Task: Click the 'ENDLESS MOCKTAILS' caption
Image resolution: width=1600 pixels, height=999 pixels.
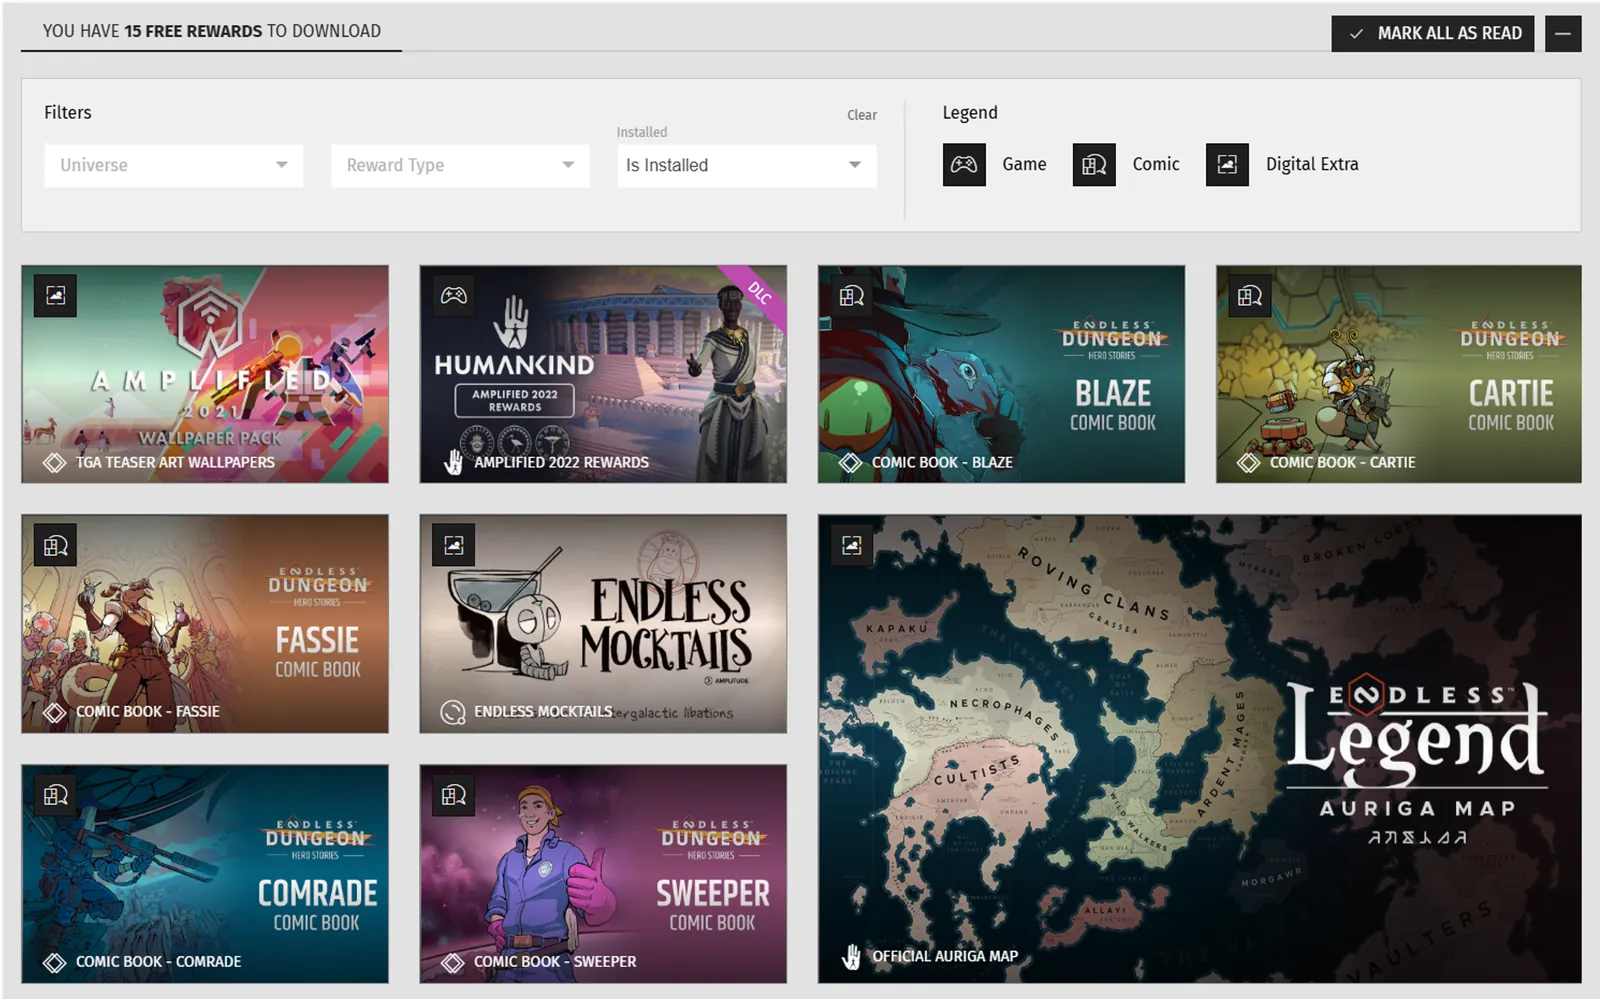Action: (543, 712)
